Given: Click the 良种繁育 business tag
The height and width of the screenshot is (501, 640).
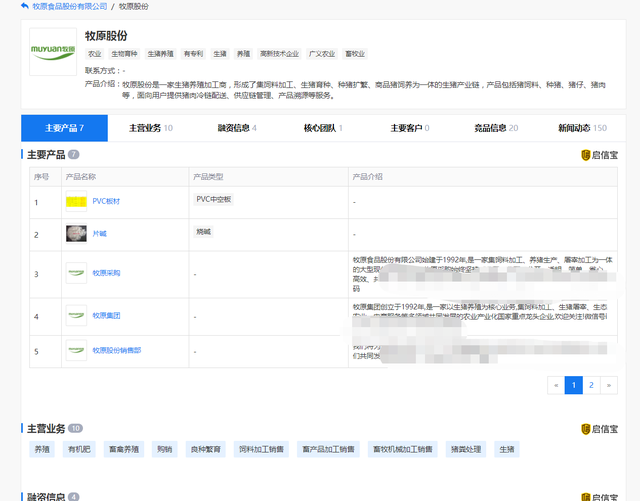Looking at the screenshot, I should [x=206, y=450].
